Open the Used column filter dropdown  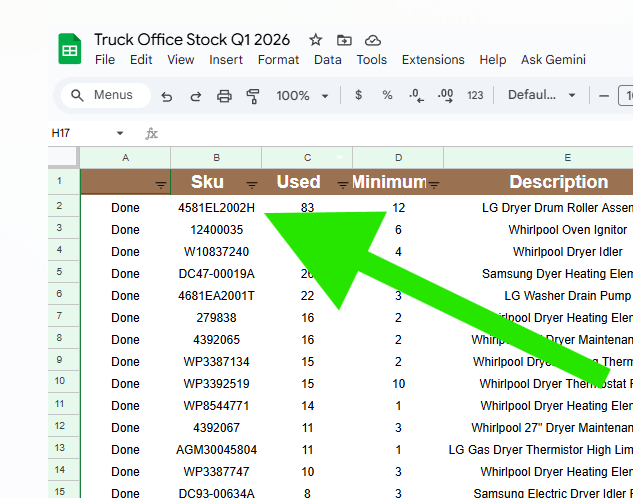pyautogui.click(x=343, y=184)
